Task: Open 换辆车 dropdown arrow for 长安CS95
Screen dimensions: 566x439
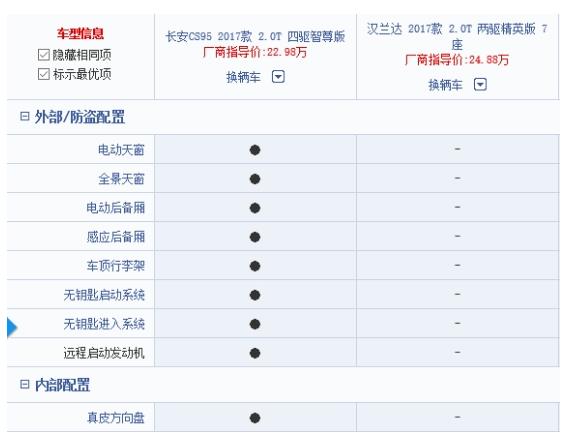Action: point(278,77)
